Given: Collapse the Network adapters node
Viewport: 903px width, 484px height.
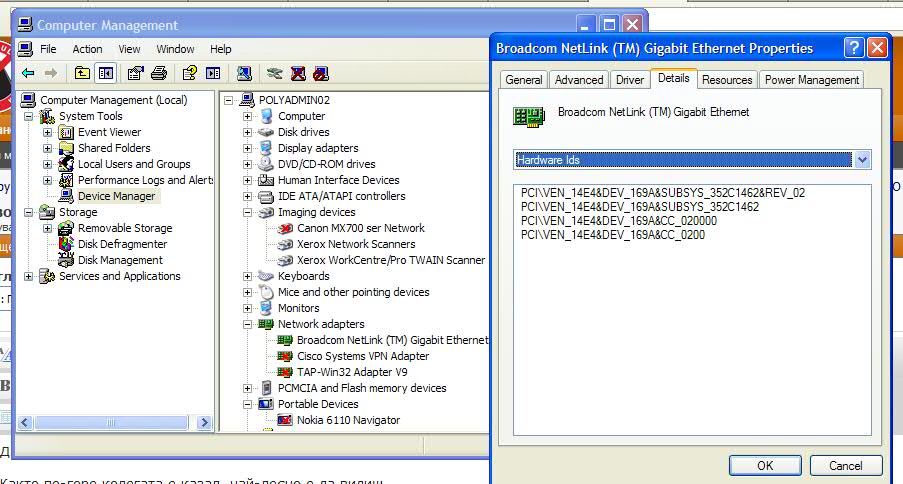Looking at the screenshot, I should (x=247, y=324).
